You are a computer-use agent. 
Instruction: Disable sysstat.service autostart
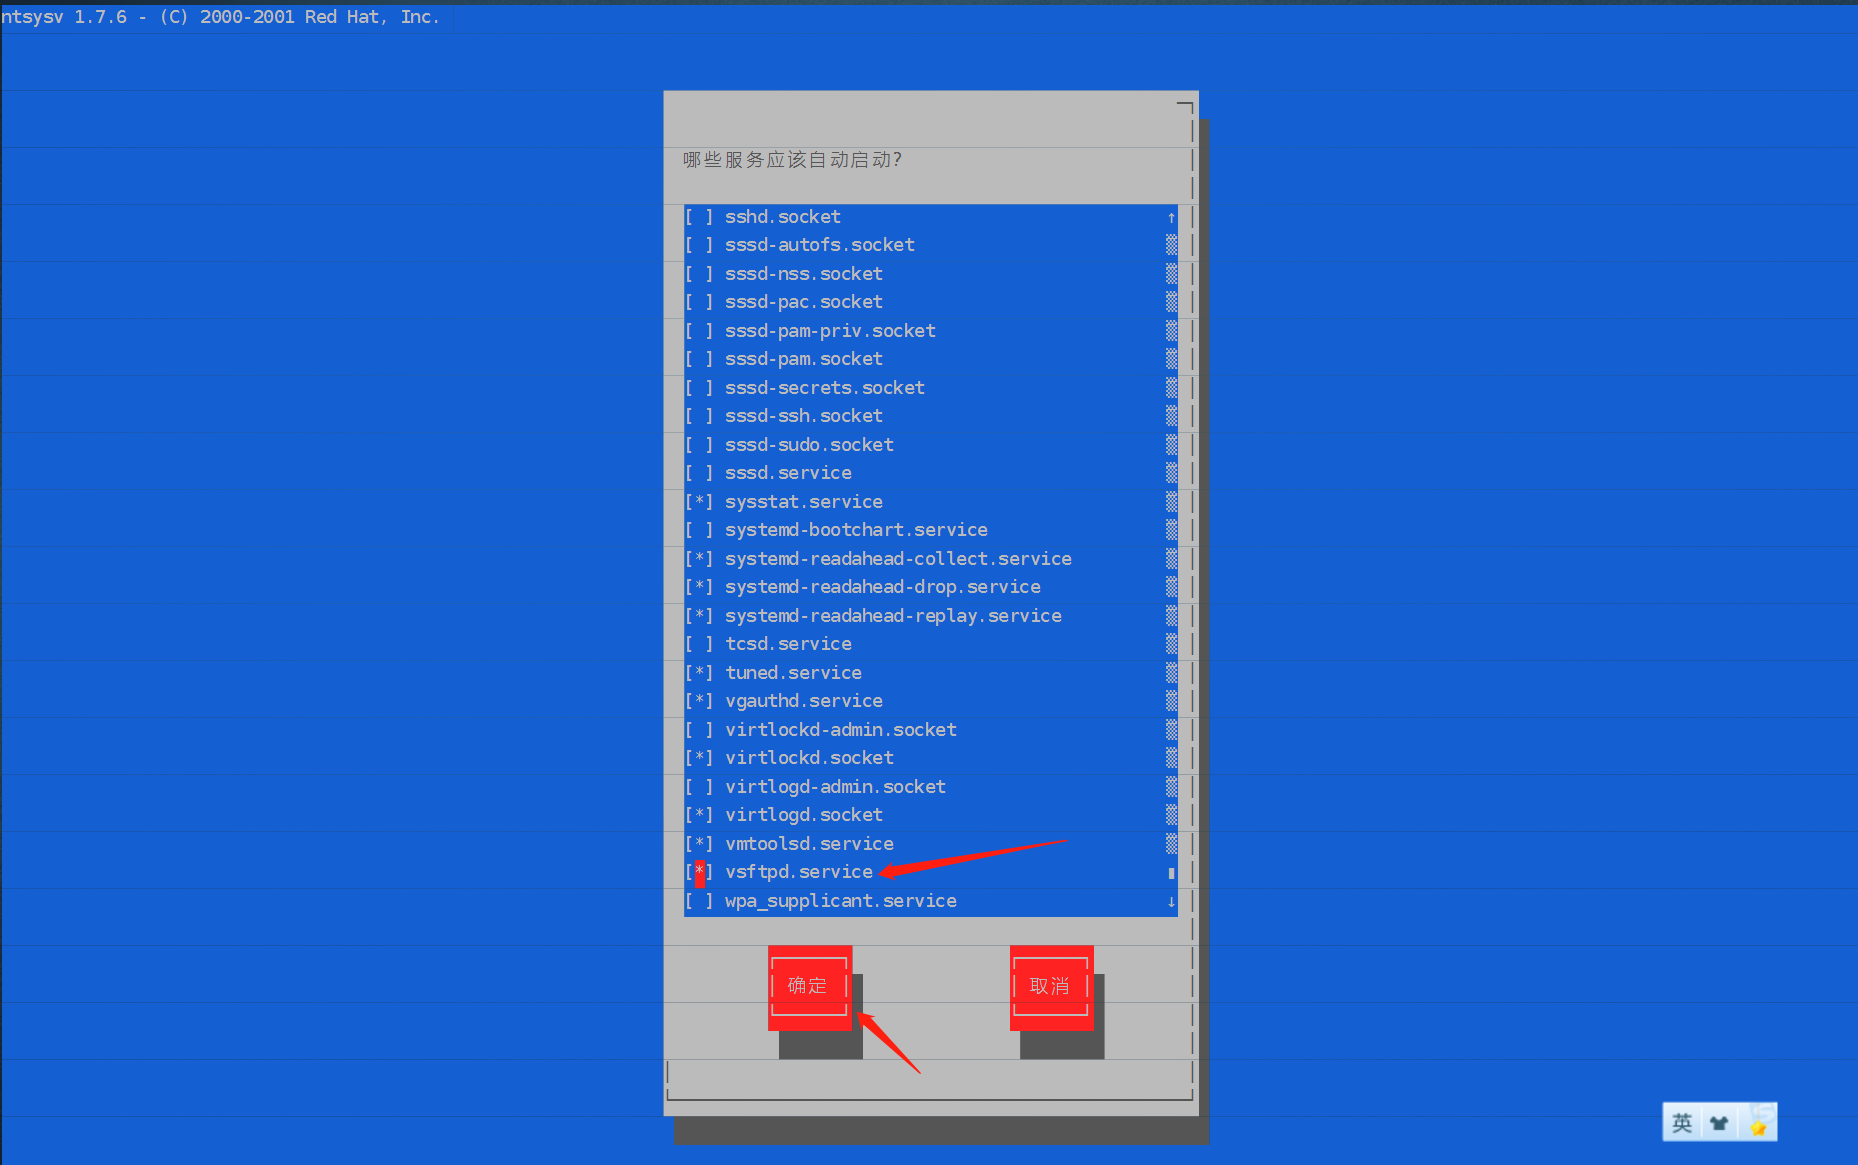tap(699, 501)
